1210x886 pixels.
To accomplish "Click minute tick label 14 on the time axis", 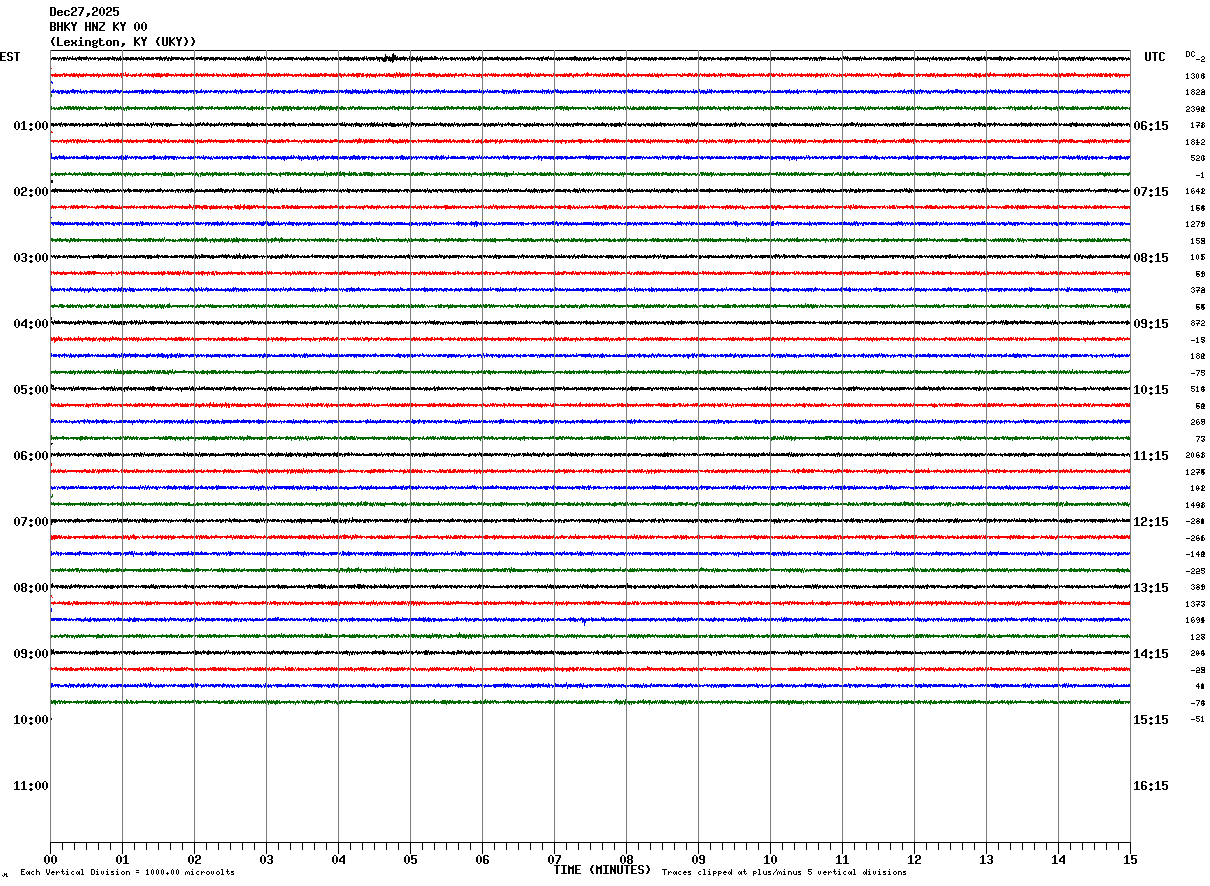I will coord(1058,860).
